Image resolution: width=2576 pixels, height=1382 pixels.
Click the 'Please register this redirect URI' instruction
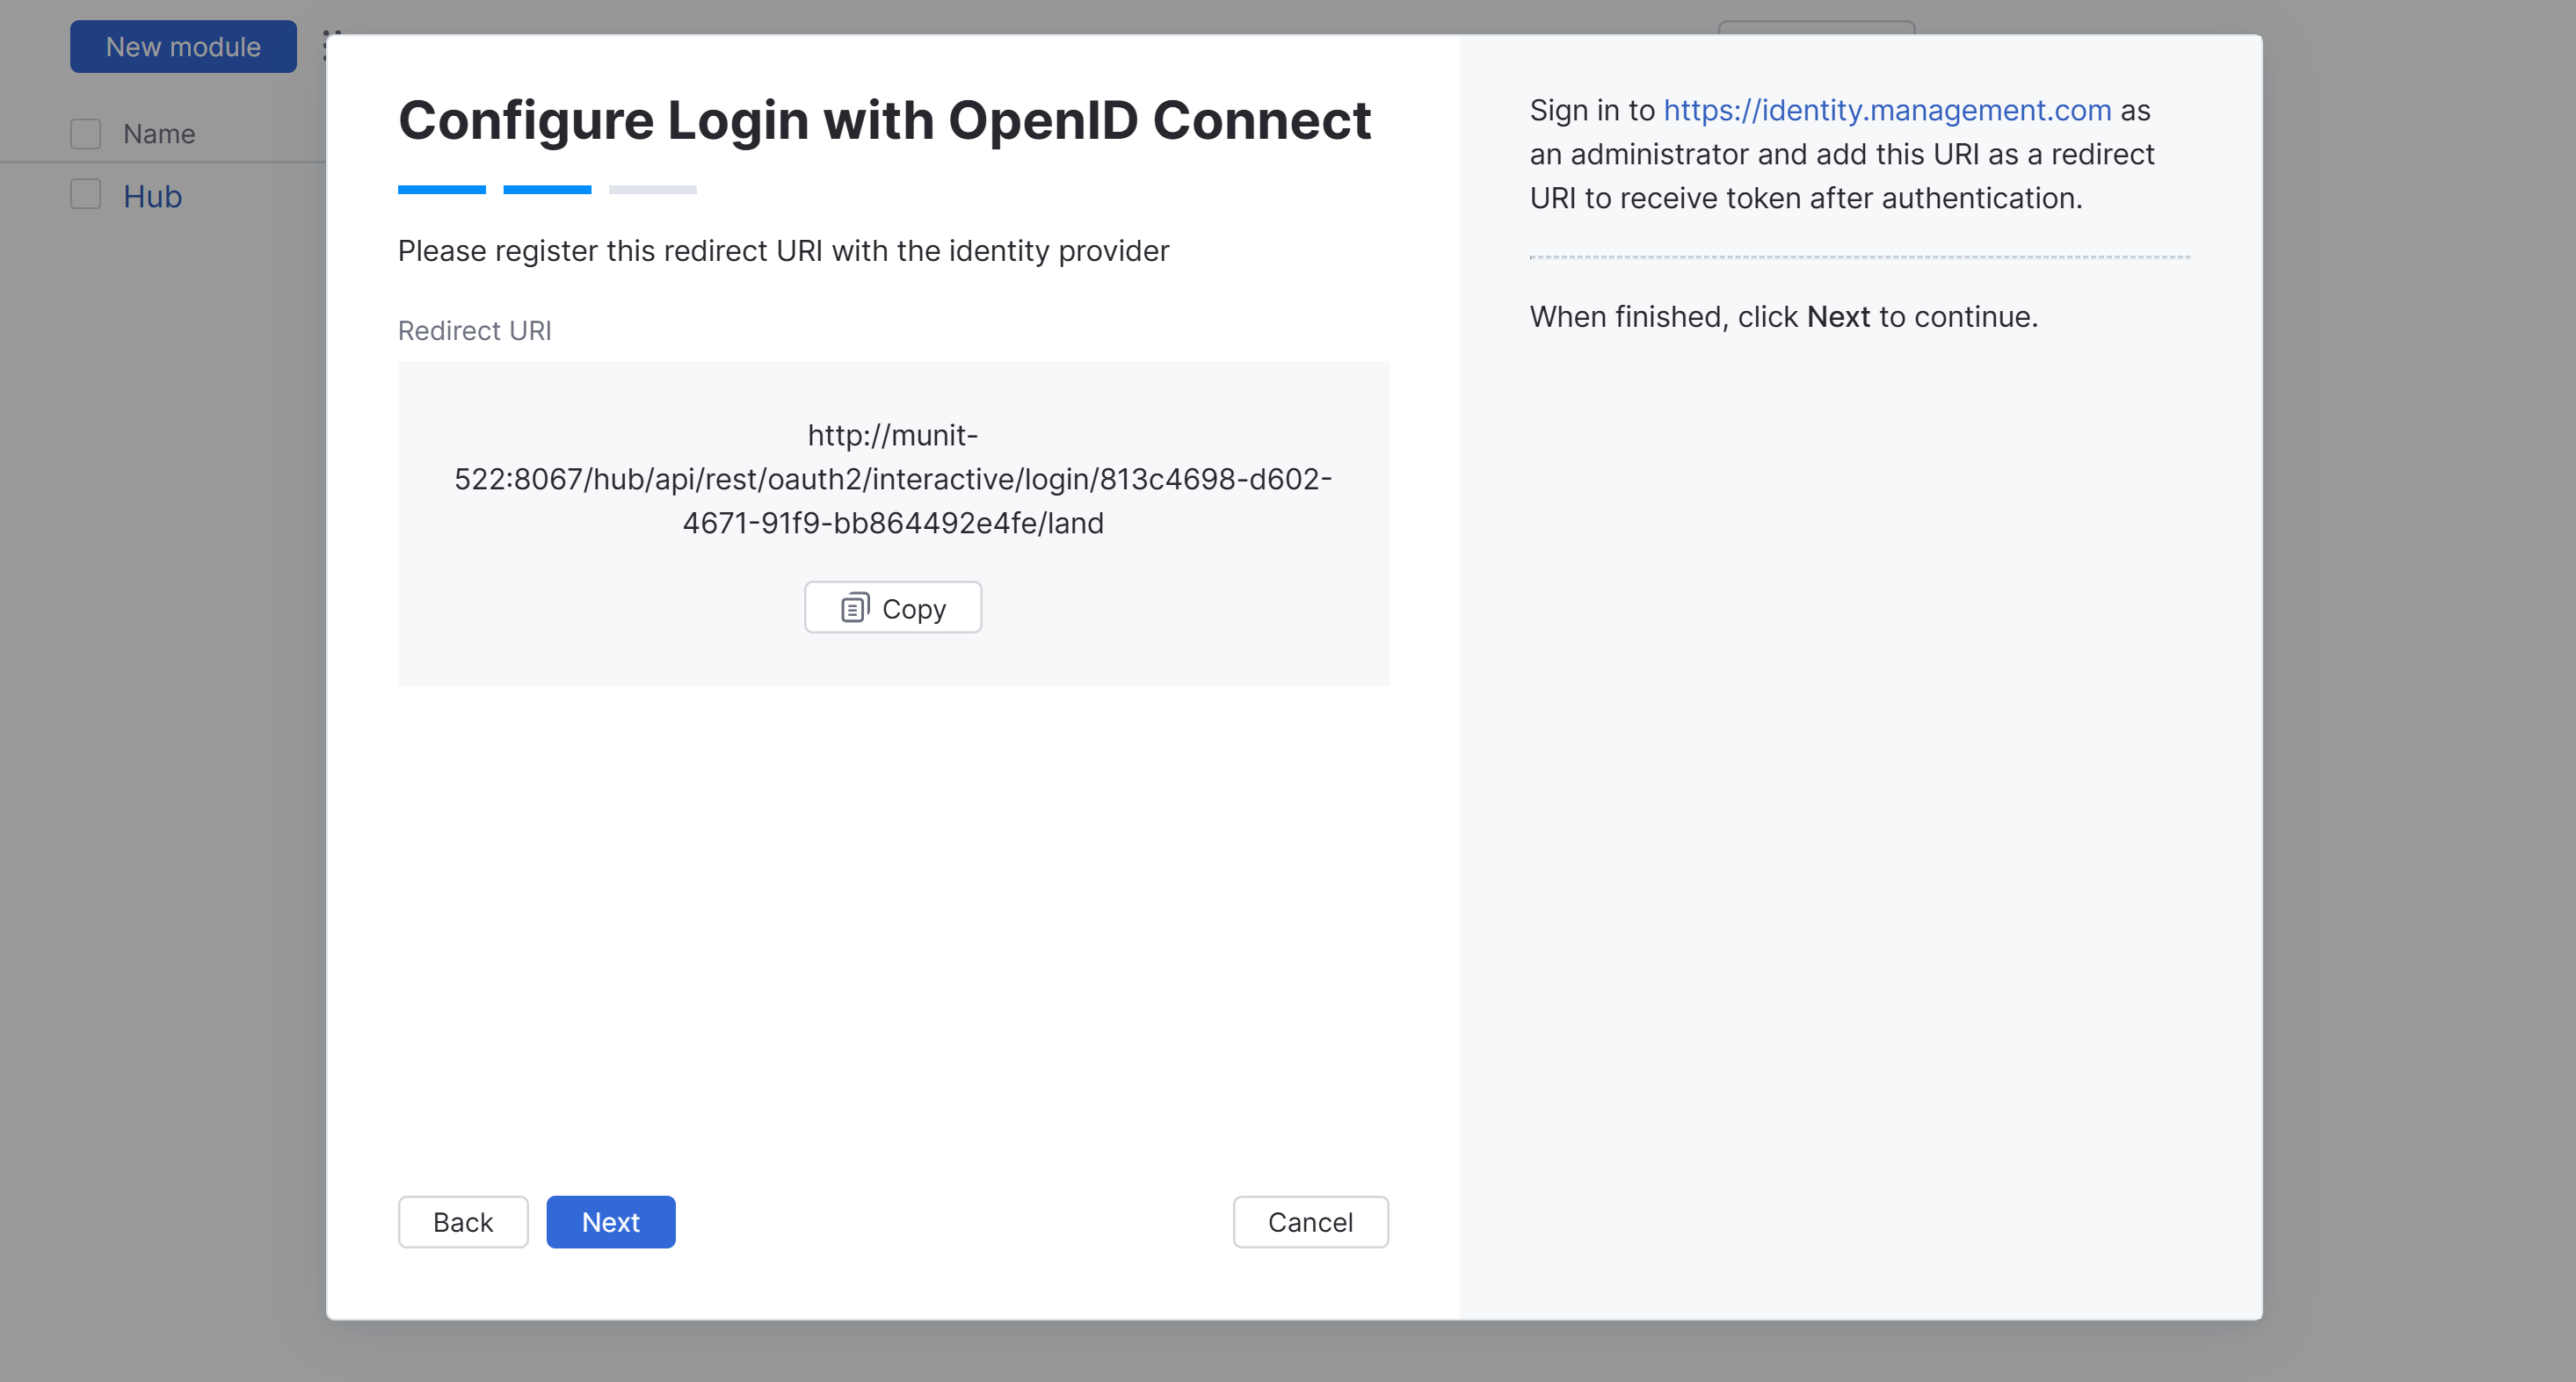(x=783, y=251)
